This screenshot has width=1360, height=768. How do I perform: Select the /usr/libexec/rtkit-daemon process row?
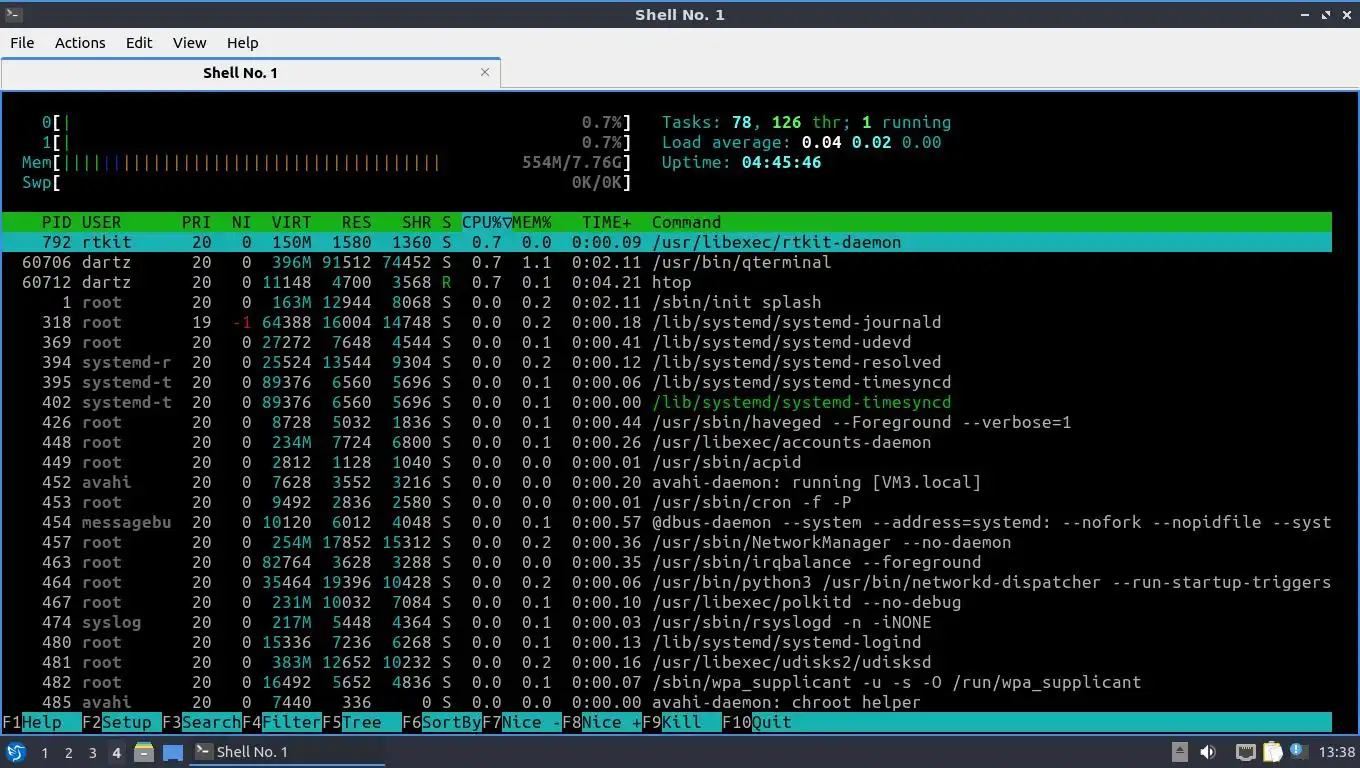(x=667, y=242)
